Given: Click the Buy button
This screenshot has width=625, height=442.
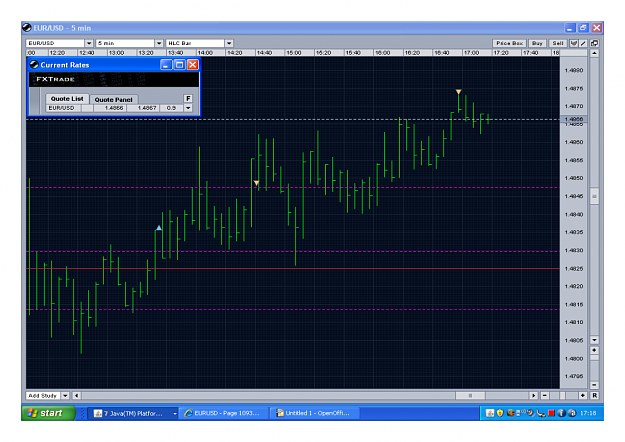Looking at the screenshot, I should [x=537, y=43].
